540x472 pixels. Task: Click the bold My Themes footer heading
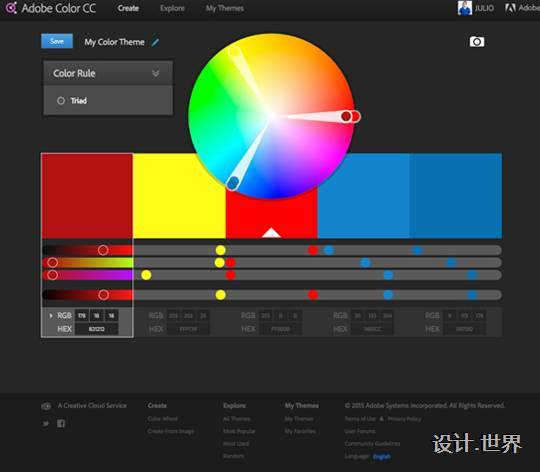click(x=301, y=406)
